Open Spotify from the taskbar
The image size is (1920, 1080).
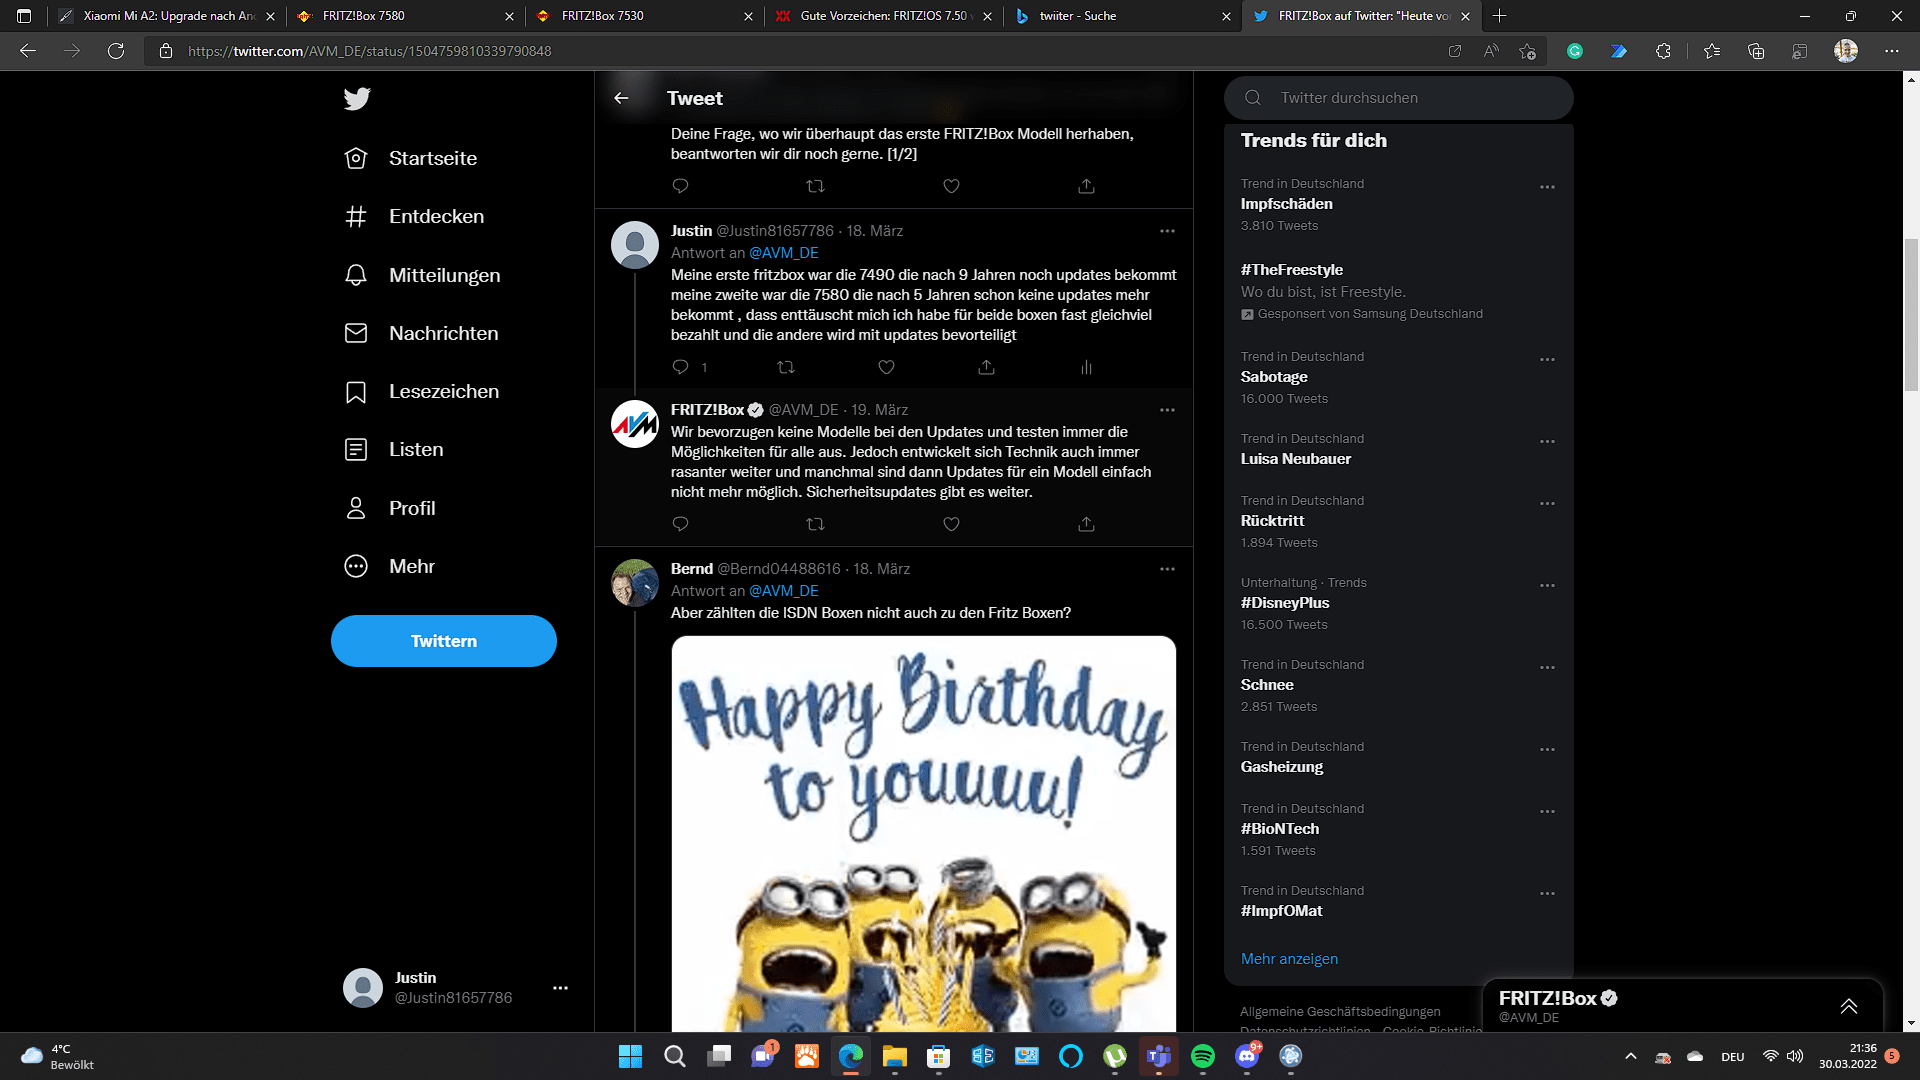(x=1203, y=1056)
